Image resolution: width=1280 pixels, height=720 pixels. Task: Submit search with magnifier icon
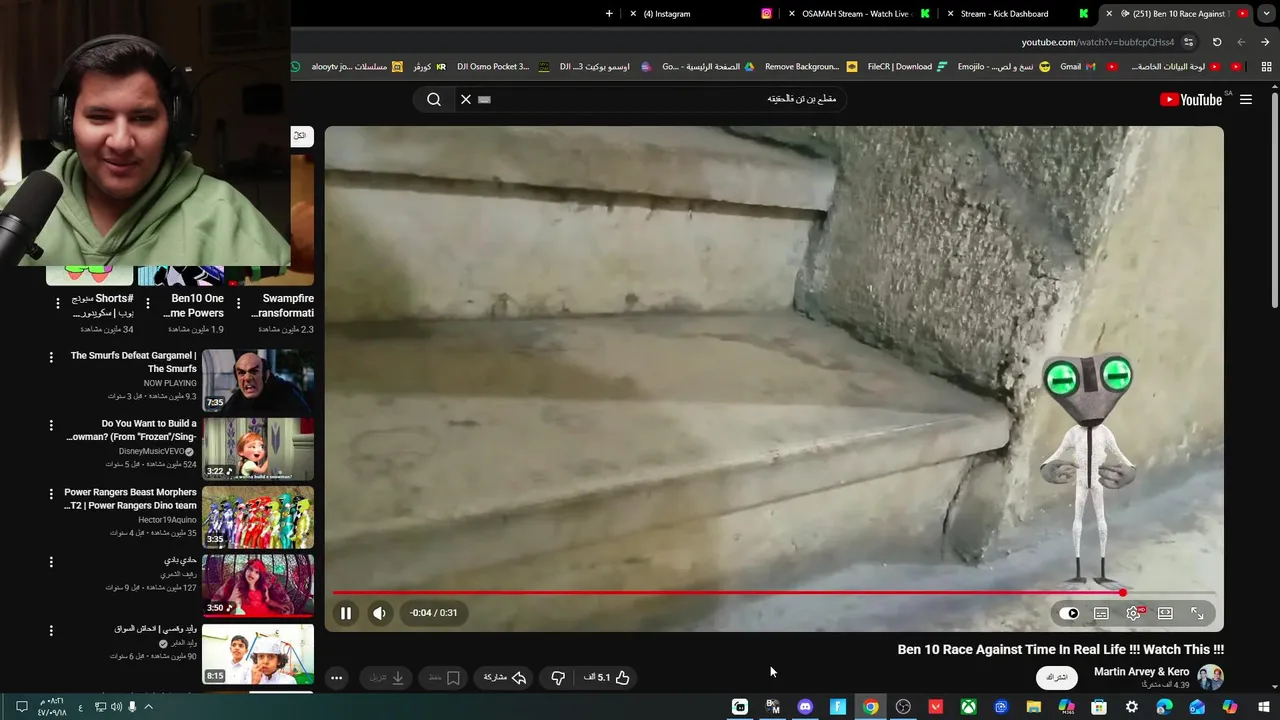click(x=434, y=99)
